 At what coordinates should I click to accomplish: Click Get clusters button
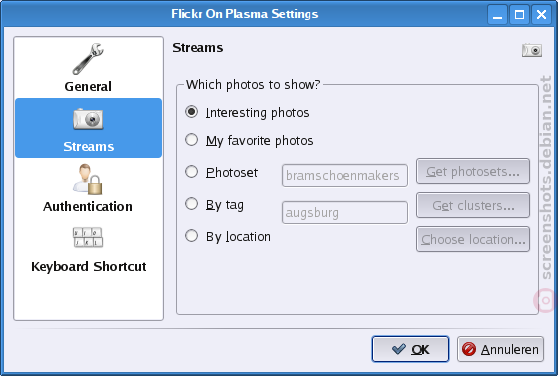click(x=473, y=205)
